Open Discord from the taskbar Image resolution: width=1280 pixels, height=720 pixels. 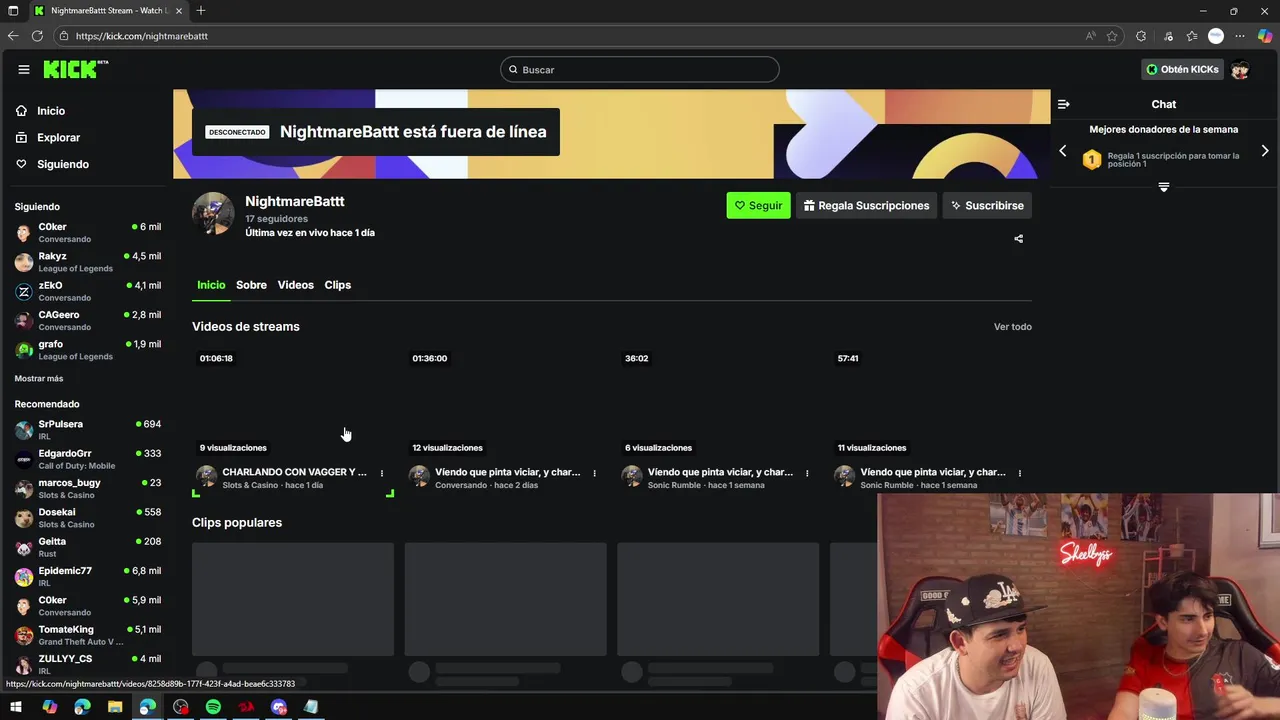coord(279,707)
